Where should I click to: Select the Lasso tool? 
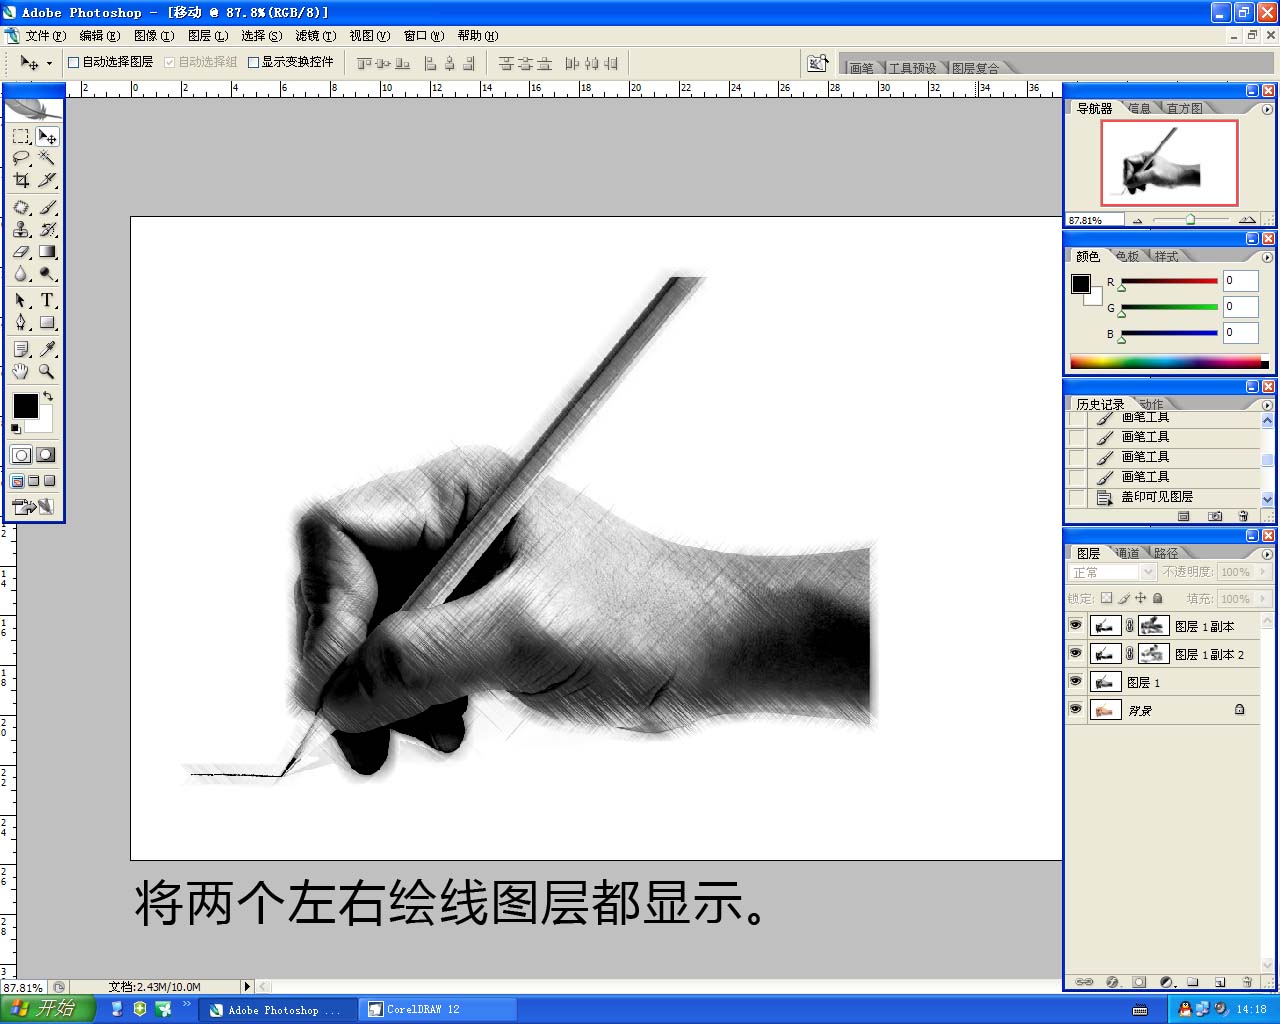pyautogui.click(x=21, y=158)
